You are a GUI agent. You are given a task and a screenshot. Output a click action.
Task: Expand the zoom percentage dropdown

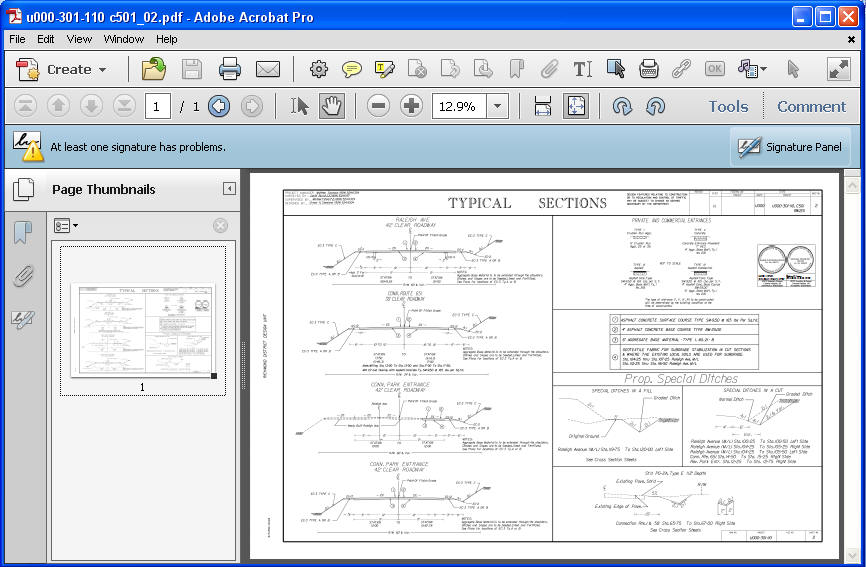coord(498,106)
